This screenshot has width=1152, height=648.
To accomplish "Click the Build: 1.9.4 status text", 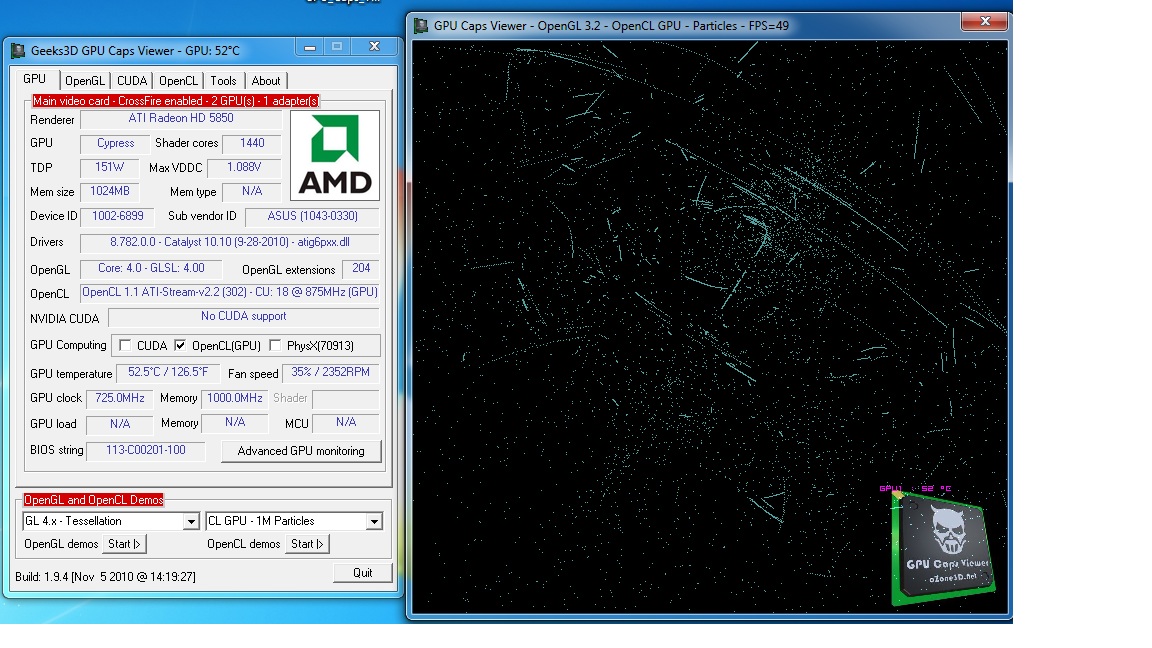I will click(x=105, y=577).
